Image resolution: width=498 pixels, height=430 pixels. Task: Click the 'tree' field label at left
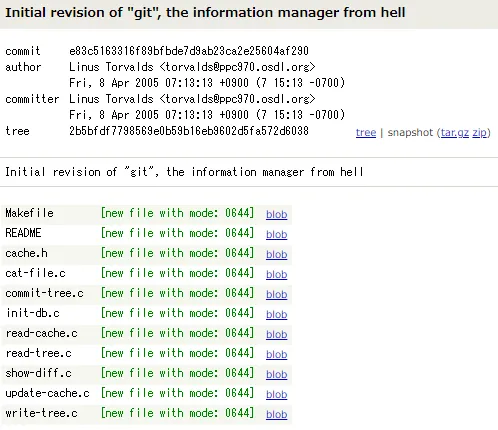[x=17, y=131]
